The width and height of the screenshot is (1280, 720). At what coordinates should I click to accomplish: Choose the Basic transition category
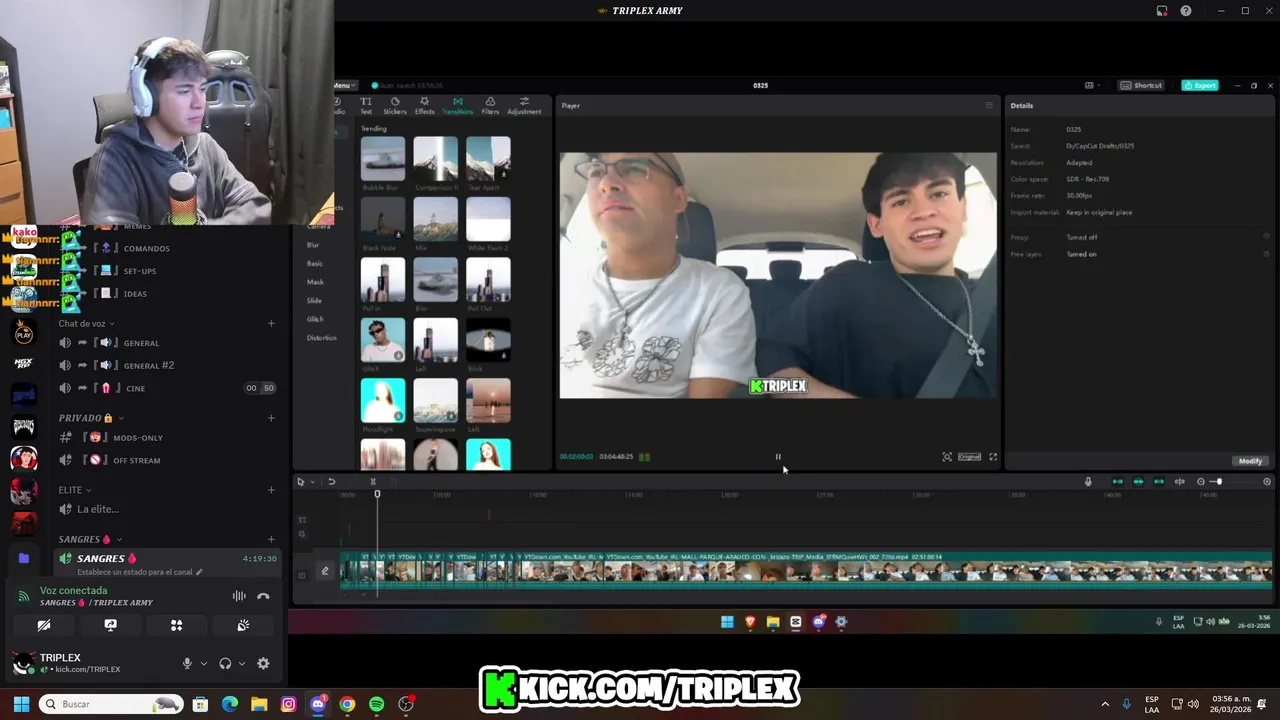click(314, 263)
